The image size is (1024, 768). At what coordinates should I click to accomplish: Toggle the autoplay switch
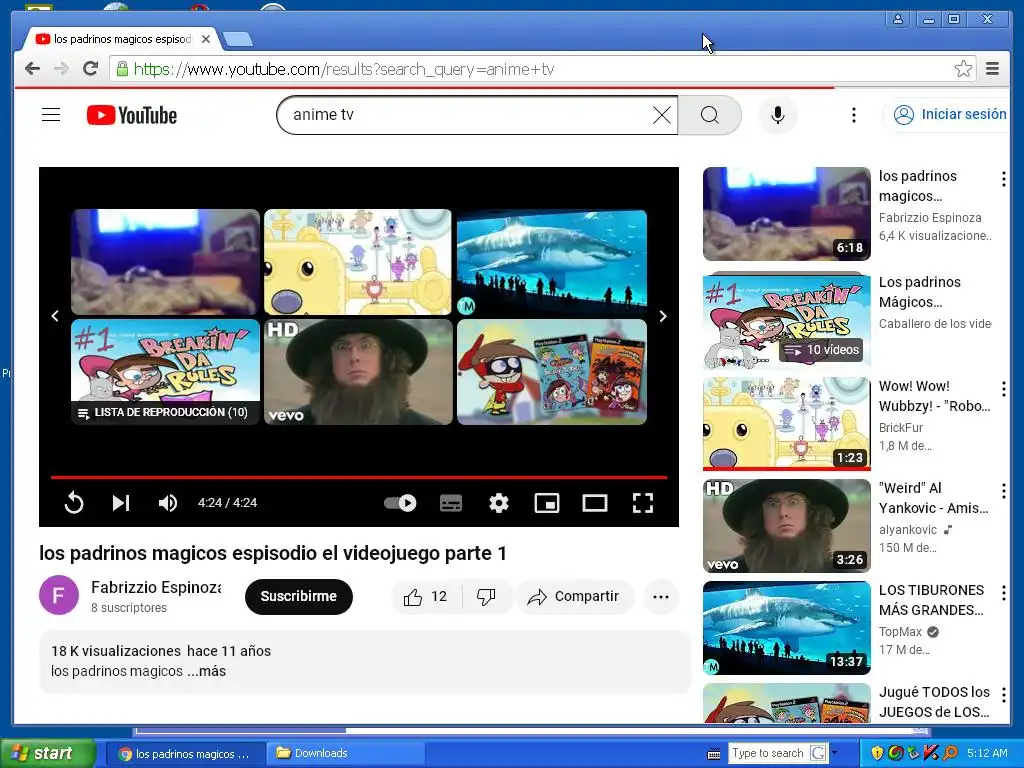point(400,503)
